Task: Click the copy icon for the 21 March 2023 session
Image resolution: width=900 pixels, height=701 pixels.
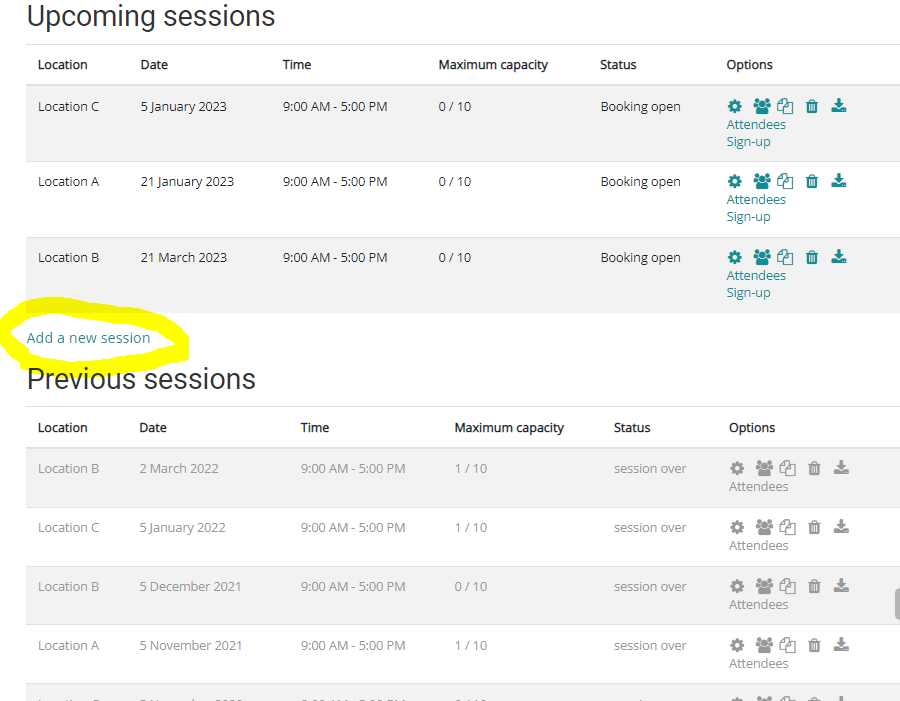Action: [x=786, y=257]
